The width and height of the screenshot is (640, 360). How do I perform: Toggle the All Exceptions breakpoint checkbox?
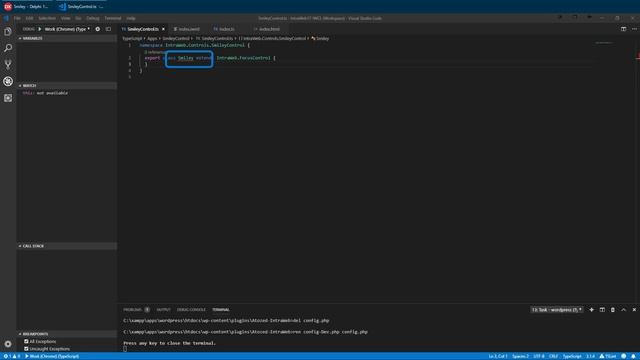pos(26,341)
